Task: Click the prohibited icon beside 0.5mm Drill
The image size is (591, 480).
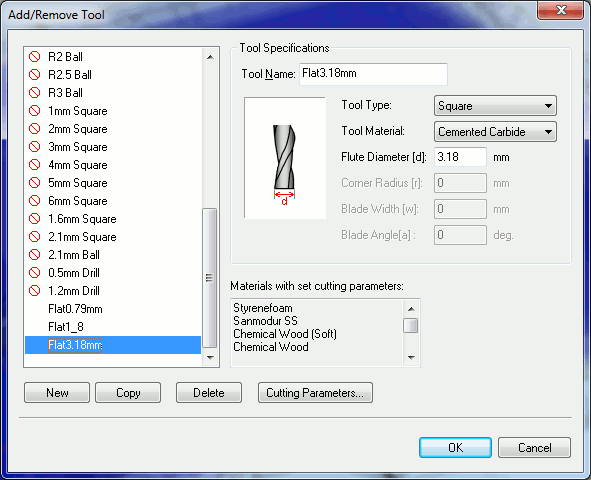Action: point(34,273)
